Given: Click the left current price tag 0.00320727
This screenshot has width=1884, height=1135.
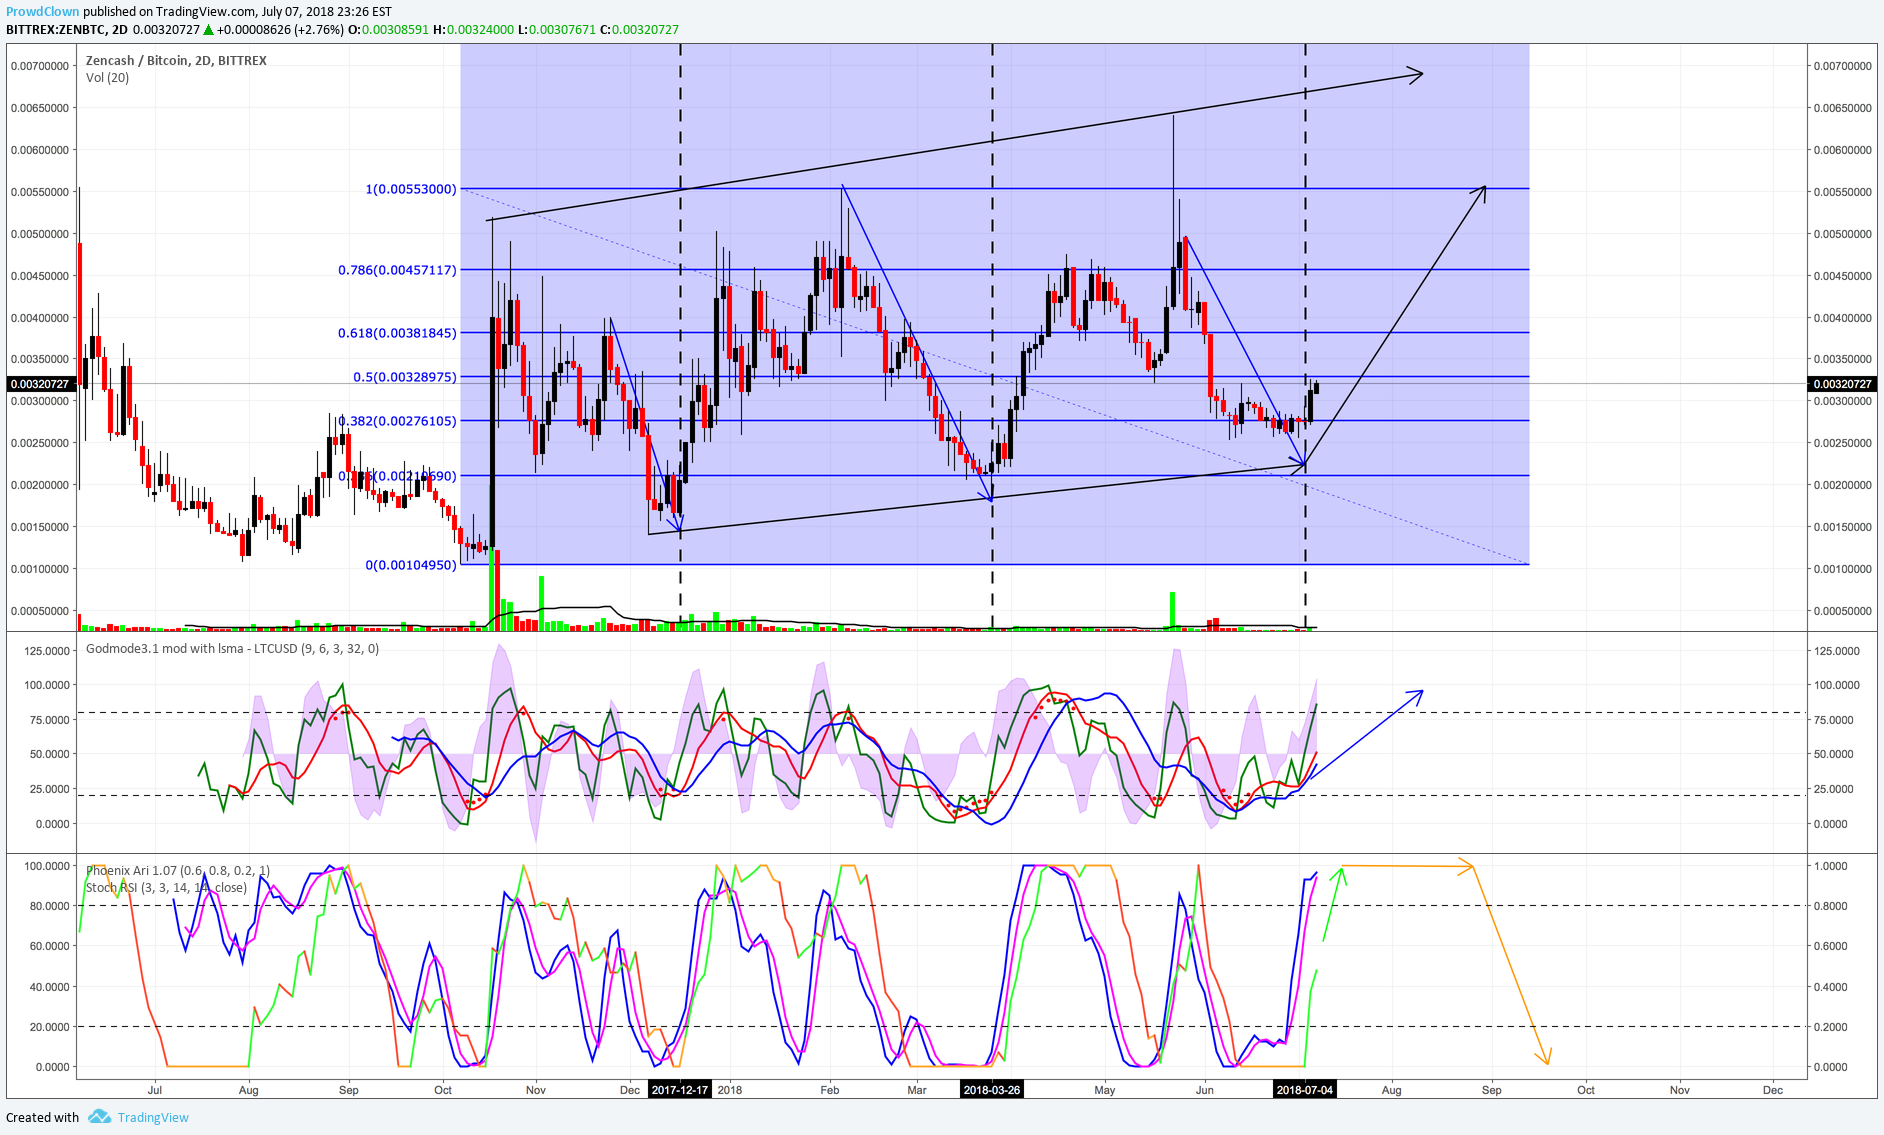Looking at the screenshot, I should pyautogui.click(x=40, y=384).
